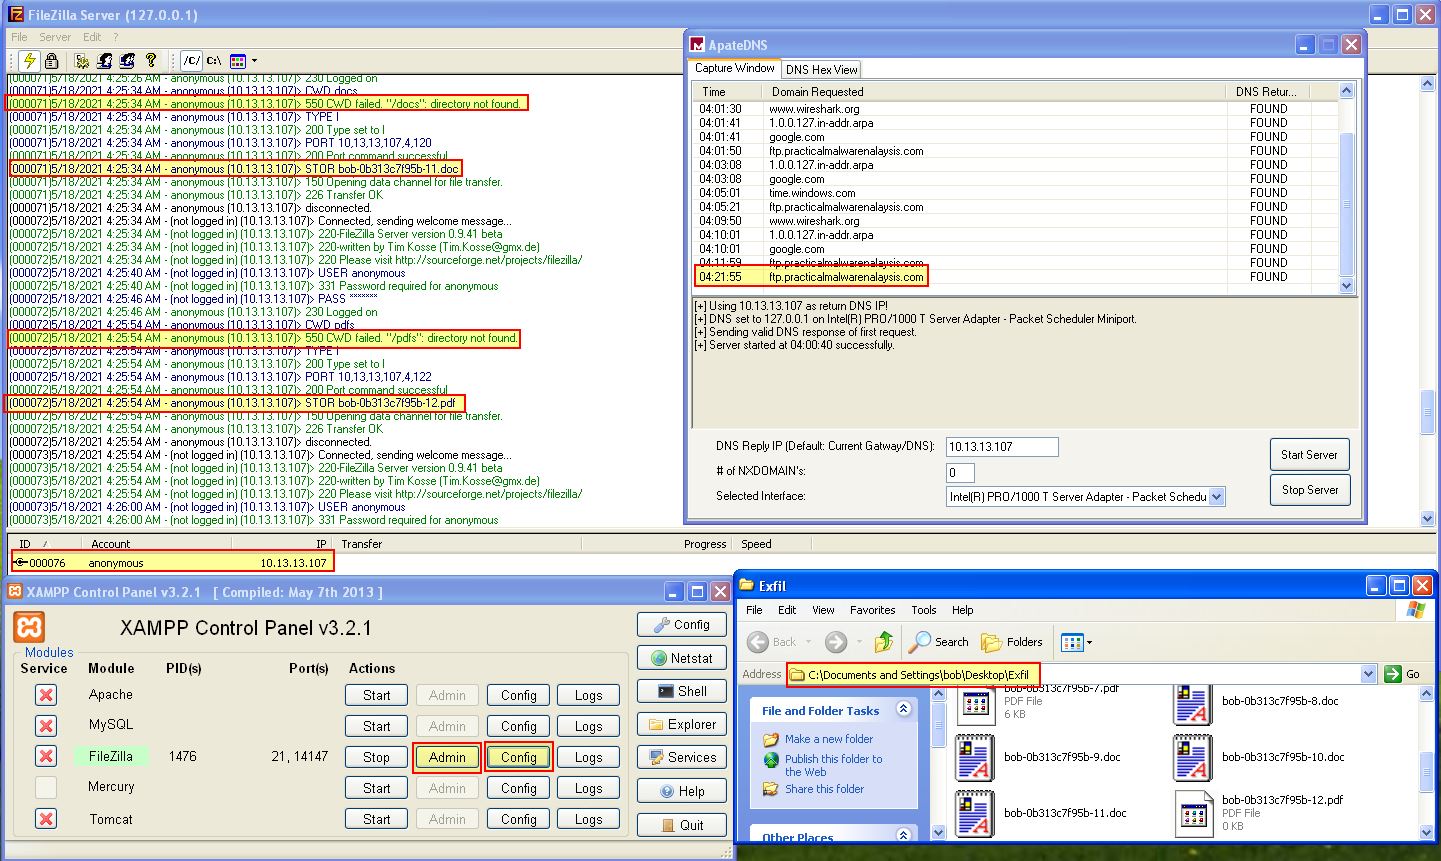Image resolution: width=1441 pixels, height=861 pixels.
Task: Click the FileZilla log scroll down arrow
Action: pyautogui.click(x=1427, y=519)
